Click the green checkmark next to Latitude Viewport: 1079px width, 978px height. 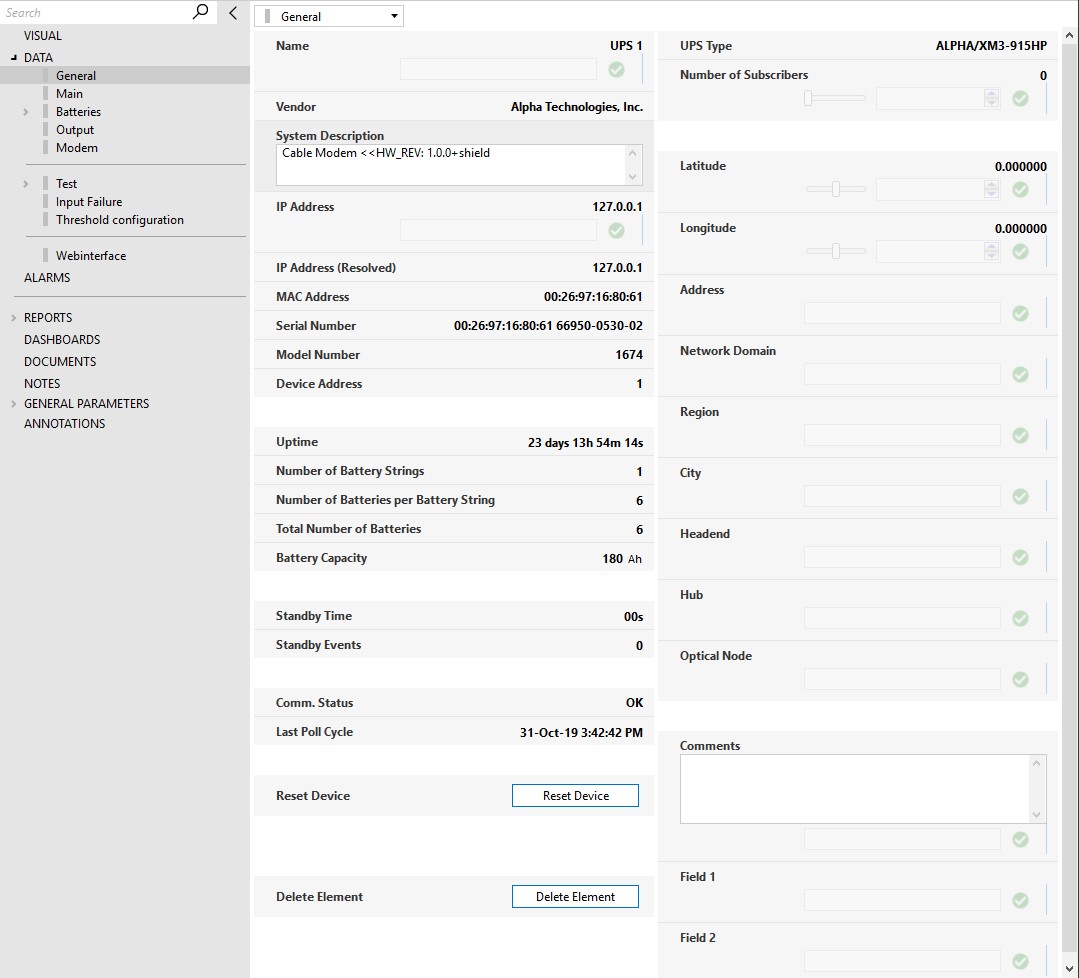(x=1021, y=189)
